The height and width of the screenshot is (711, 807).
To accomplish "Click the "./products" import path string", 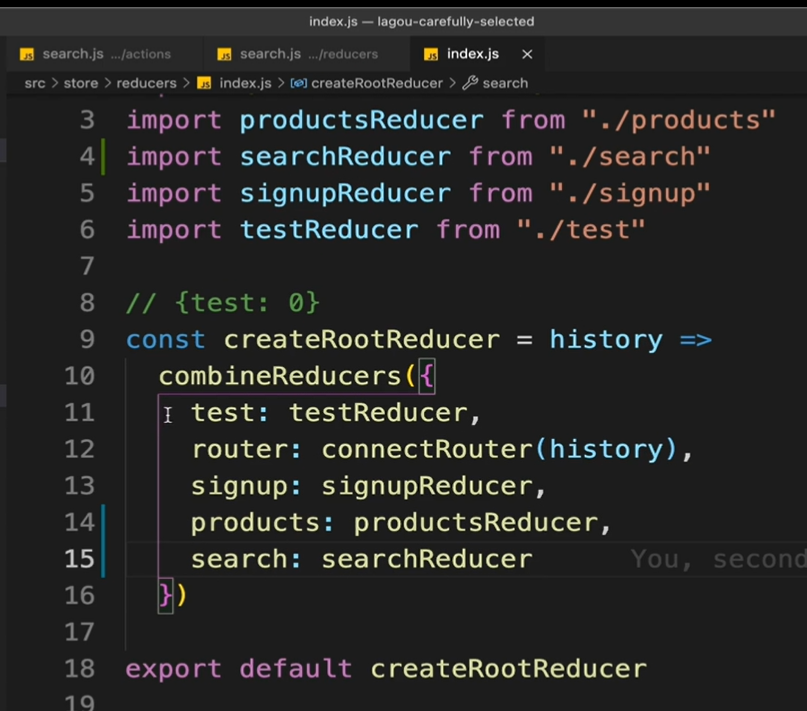I will [679, 121].
